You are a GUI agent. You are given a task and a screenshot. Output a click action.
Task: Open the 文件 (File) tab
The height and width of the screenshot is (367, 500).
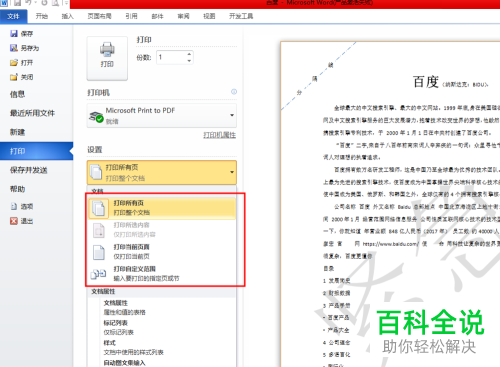click(x=13, y=16)
